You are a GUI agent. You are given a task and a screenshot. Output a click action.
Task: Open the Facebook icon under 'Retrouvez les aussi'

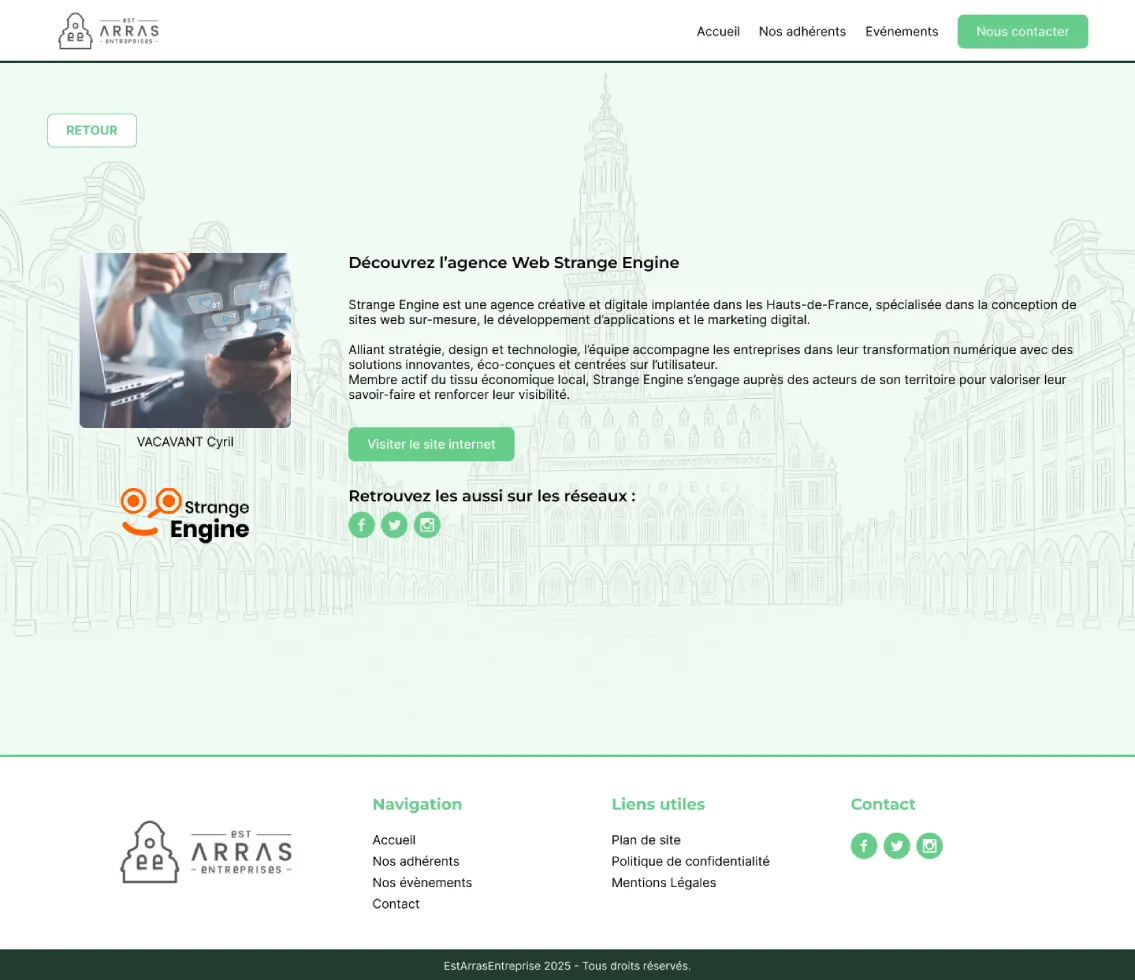pyautogui.click(x=361, y=525)
